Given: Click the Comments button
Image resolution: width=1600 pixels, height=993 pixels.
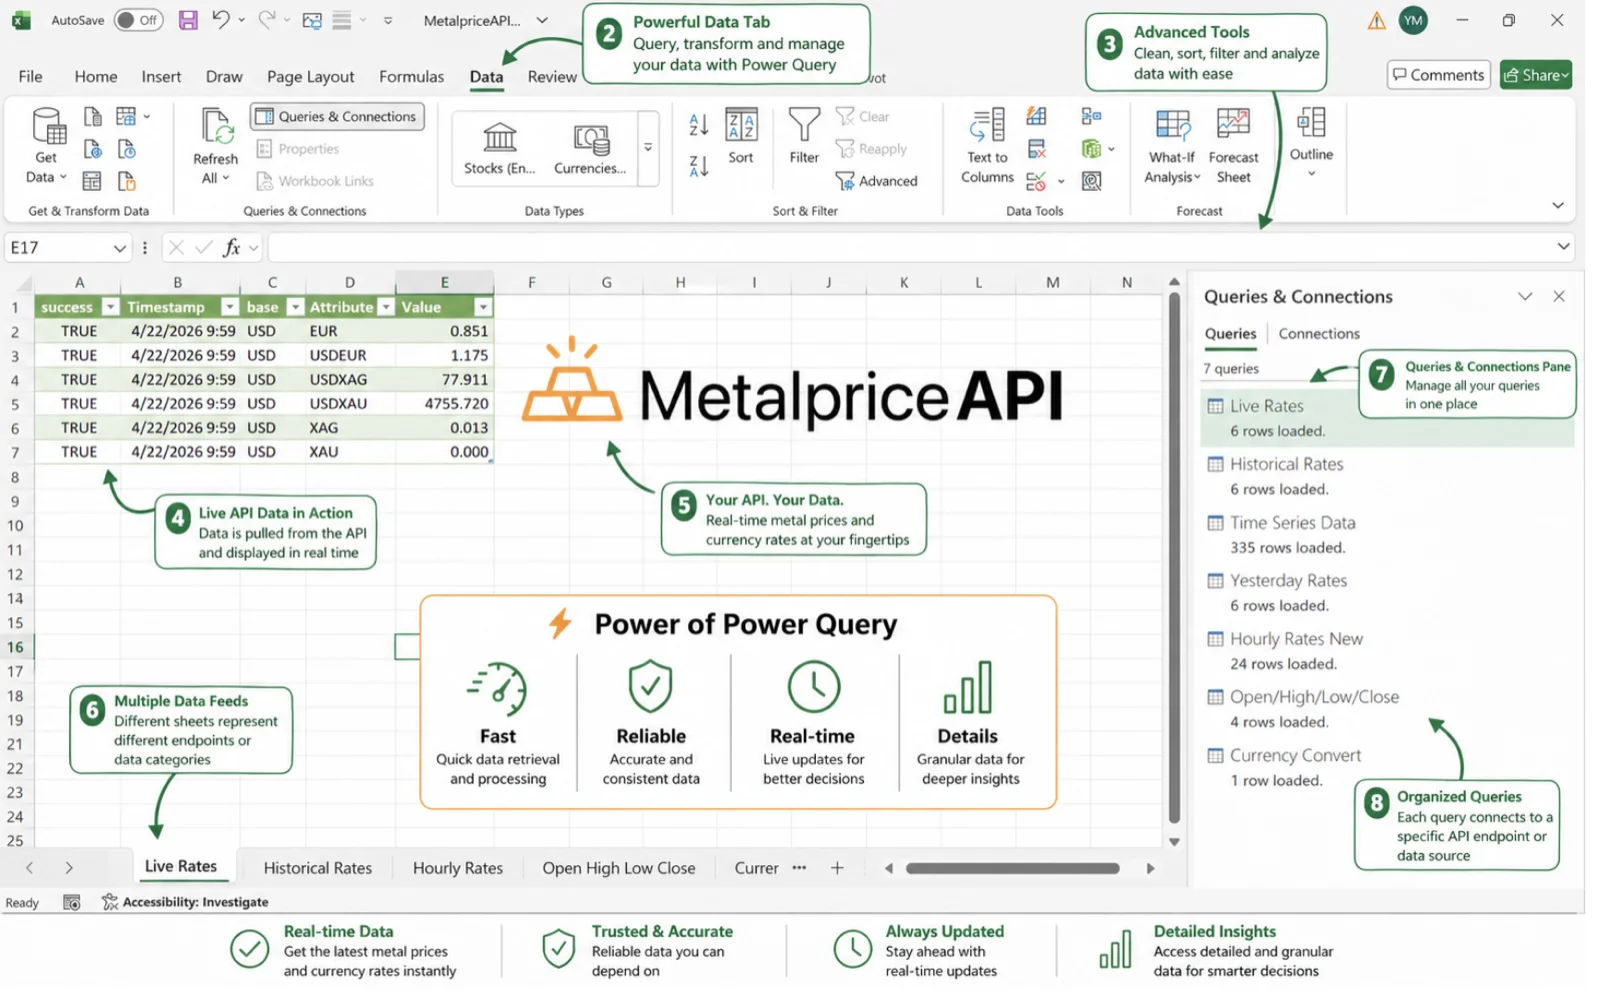Looking at the screenshot, I should click(1438, 75).
